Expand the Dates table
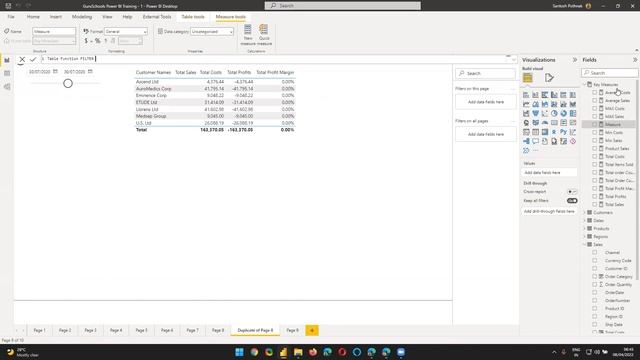The height and width of the screenshot is (360, 640). tap(584, 220)
